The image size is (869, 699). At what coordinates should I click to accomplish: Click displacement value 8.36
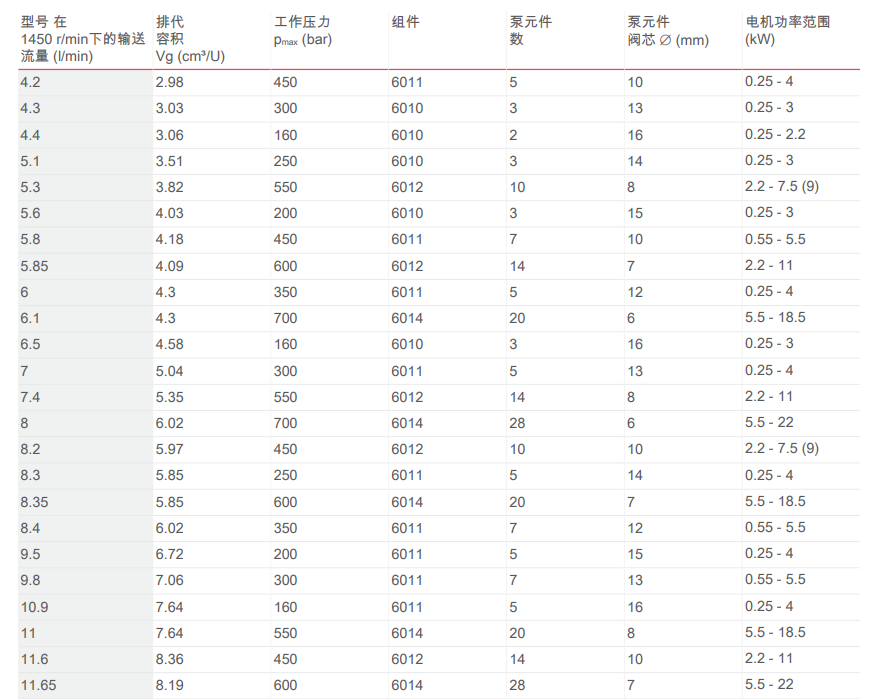coord(170,660)
